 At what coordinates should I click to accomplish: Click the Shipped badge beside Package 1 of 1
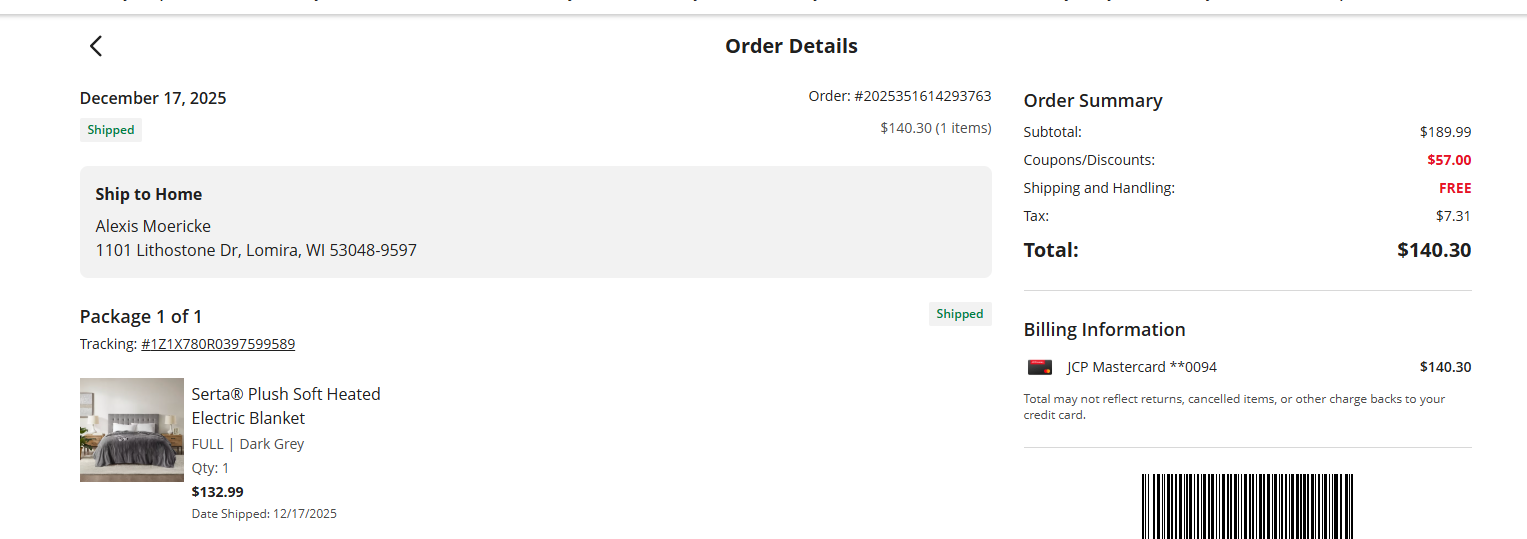[x=960, y=314]
